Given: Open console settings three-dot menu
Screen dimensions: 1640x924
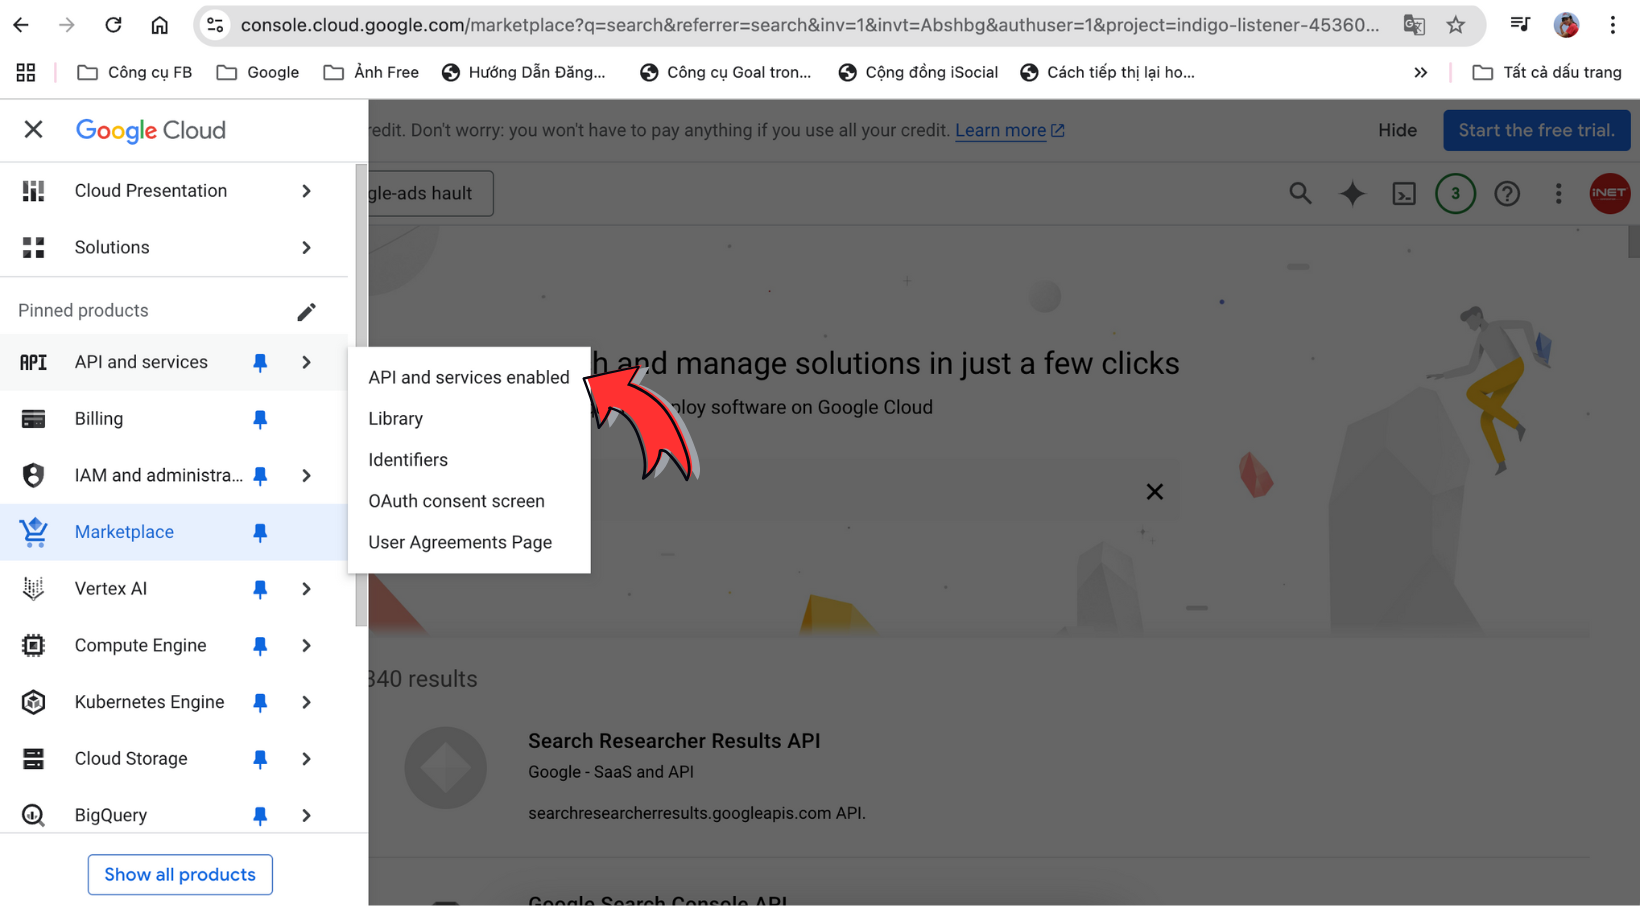Looking at the screenshot, I should [1558, 193].
